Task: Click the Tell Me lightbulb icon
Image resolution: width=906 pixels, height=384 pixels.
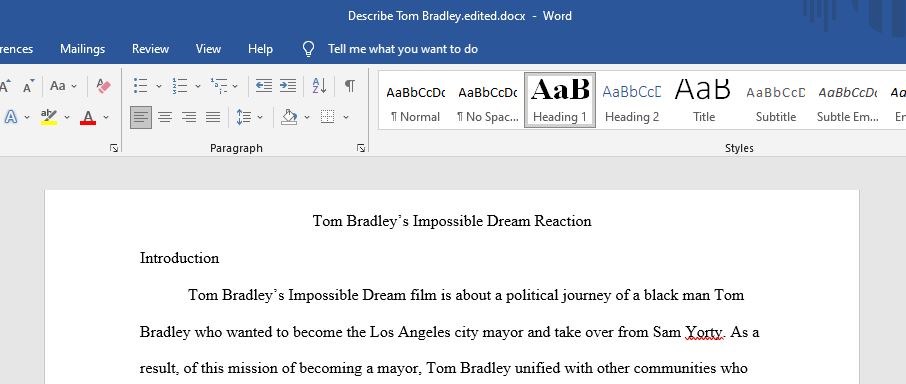Action: point(309,49)
